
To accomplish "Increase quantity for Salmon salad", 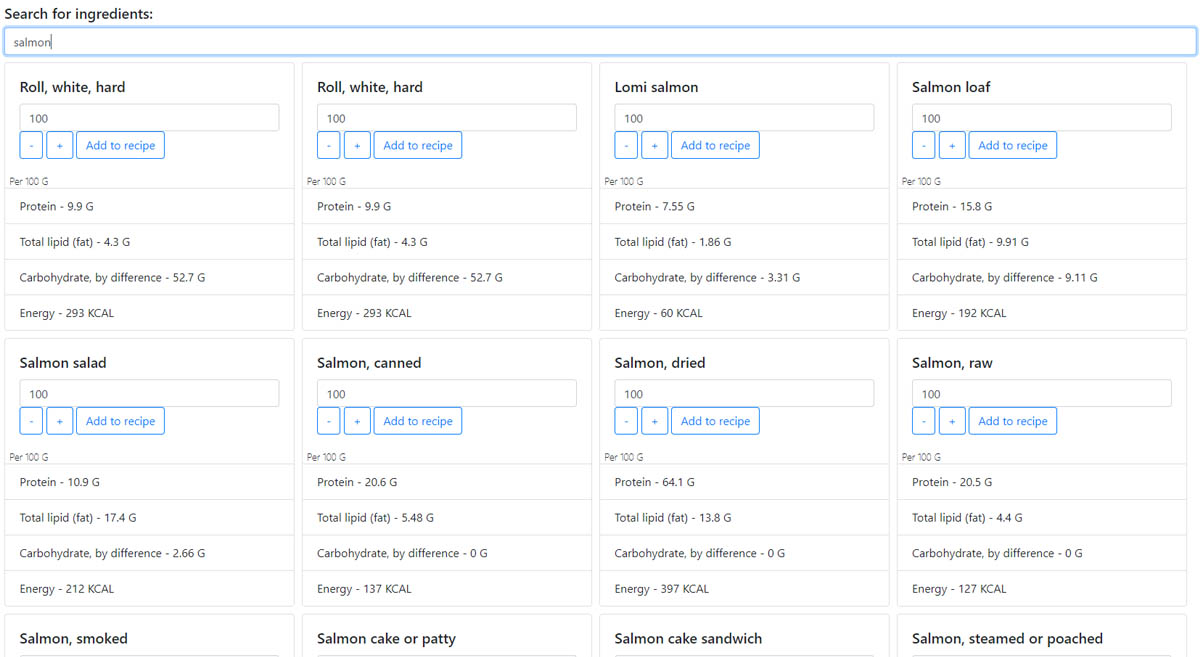I will (59, 420).
